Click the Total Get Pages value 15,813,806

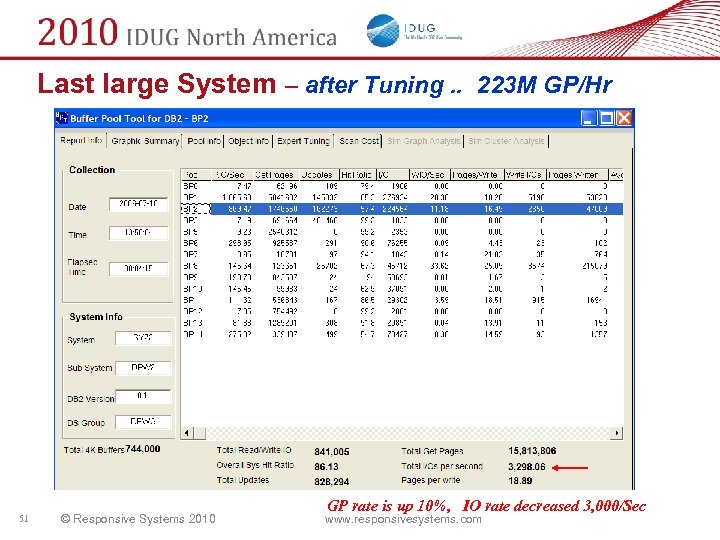tap(532, 451)
